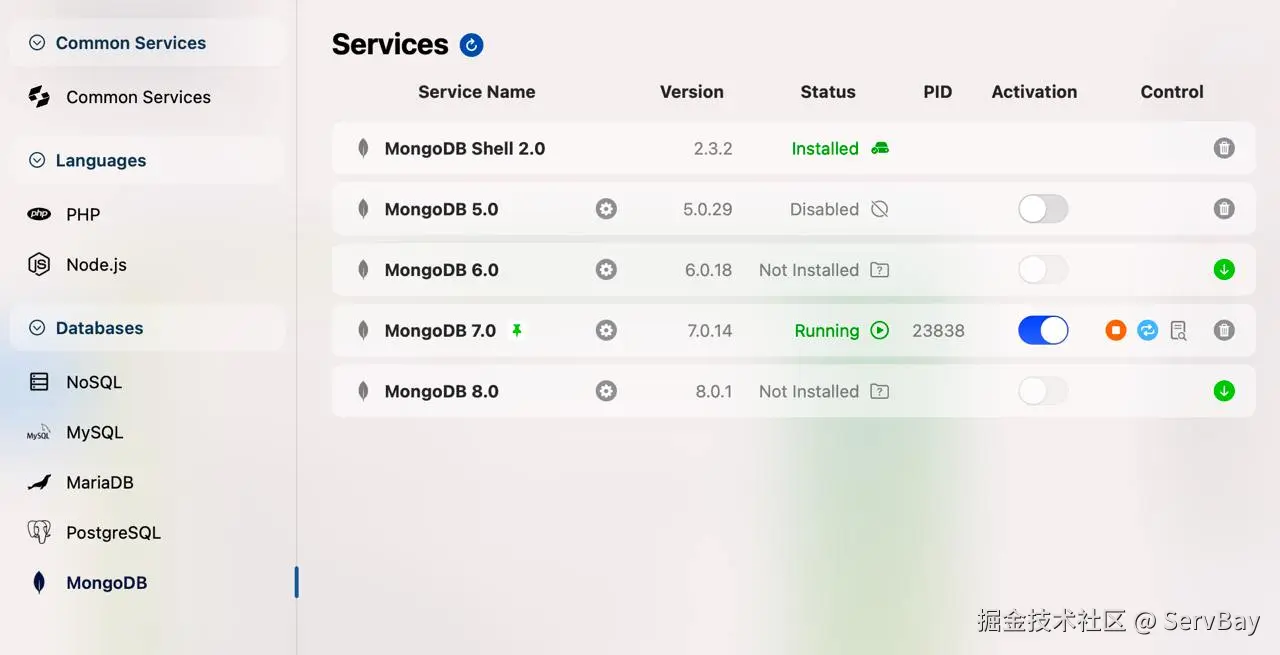Viewport: 1280px width, 655px height.
Task: Download MongoDB 6.0 via green arrow
Action: tap(1224, 270)
